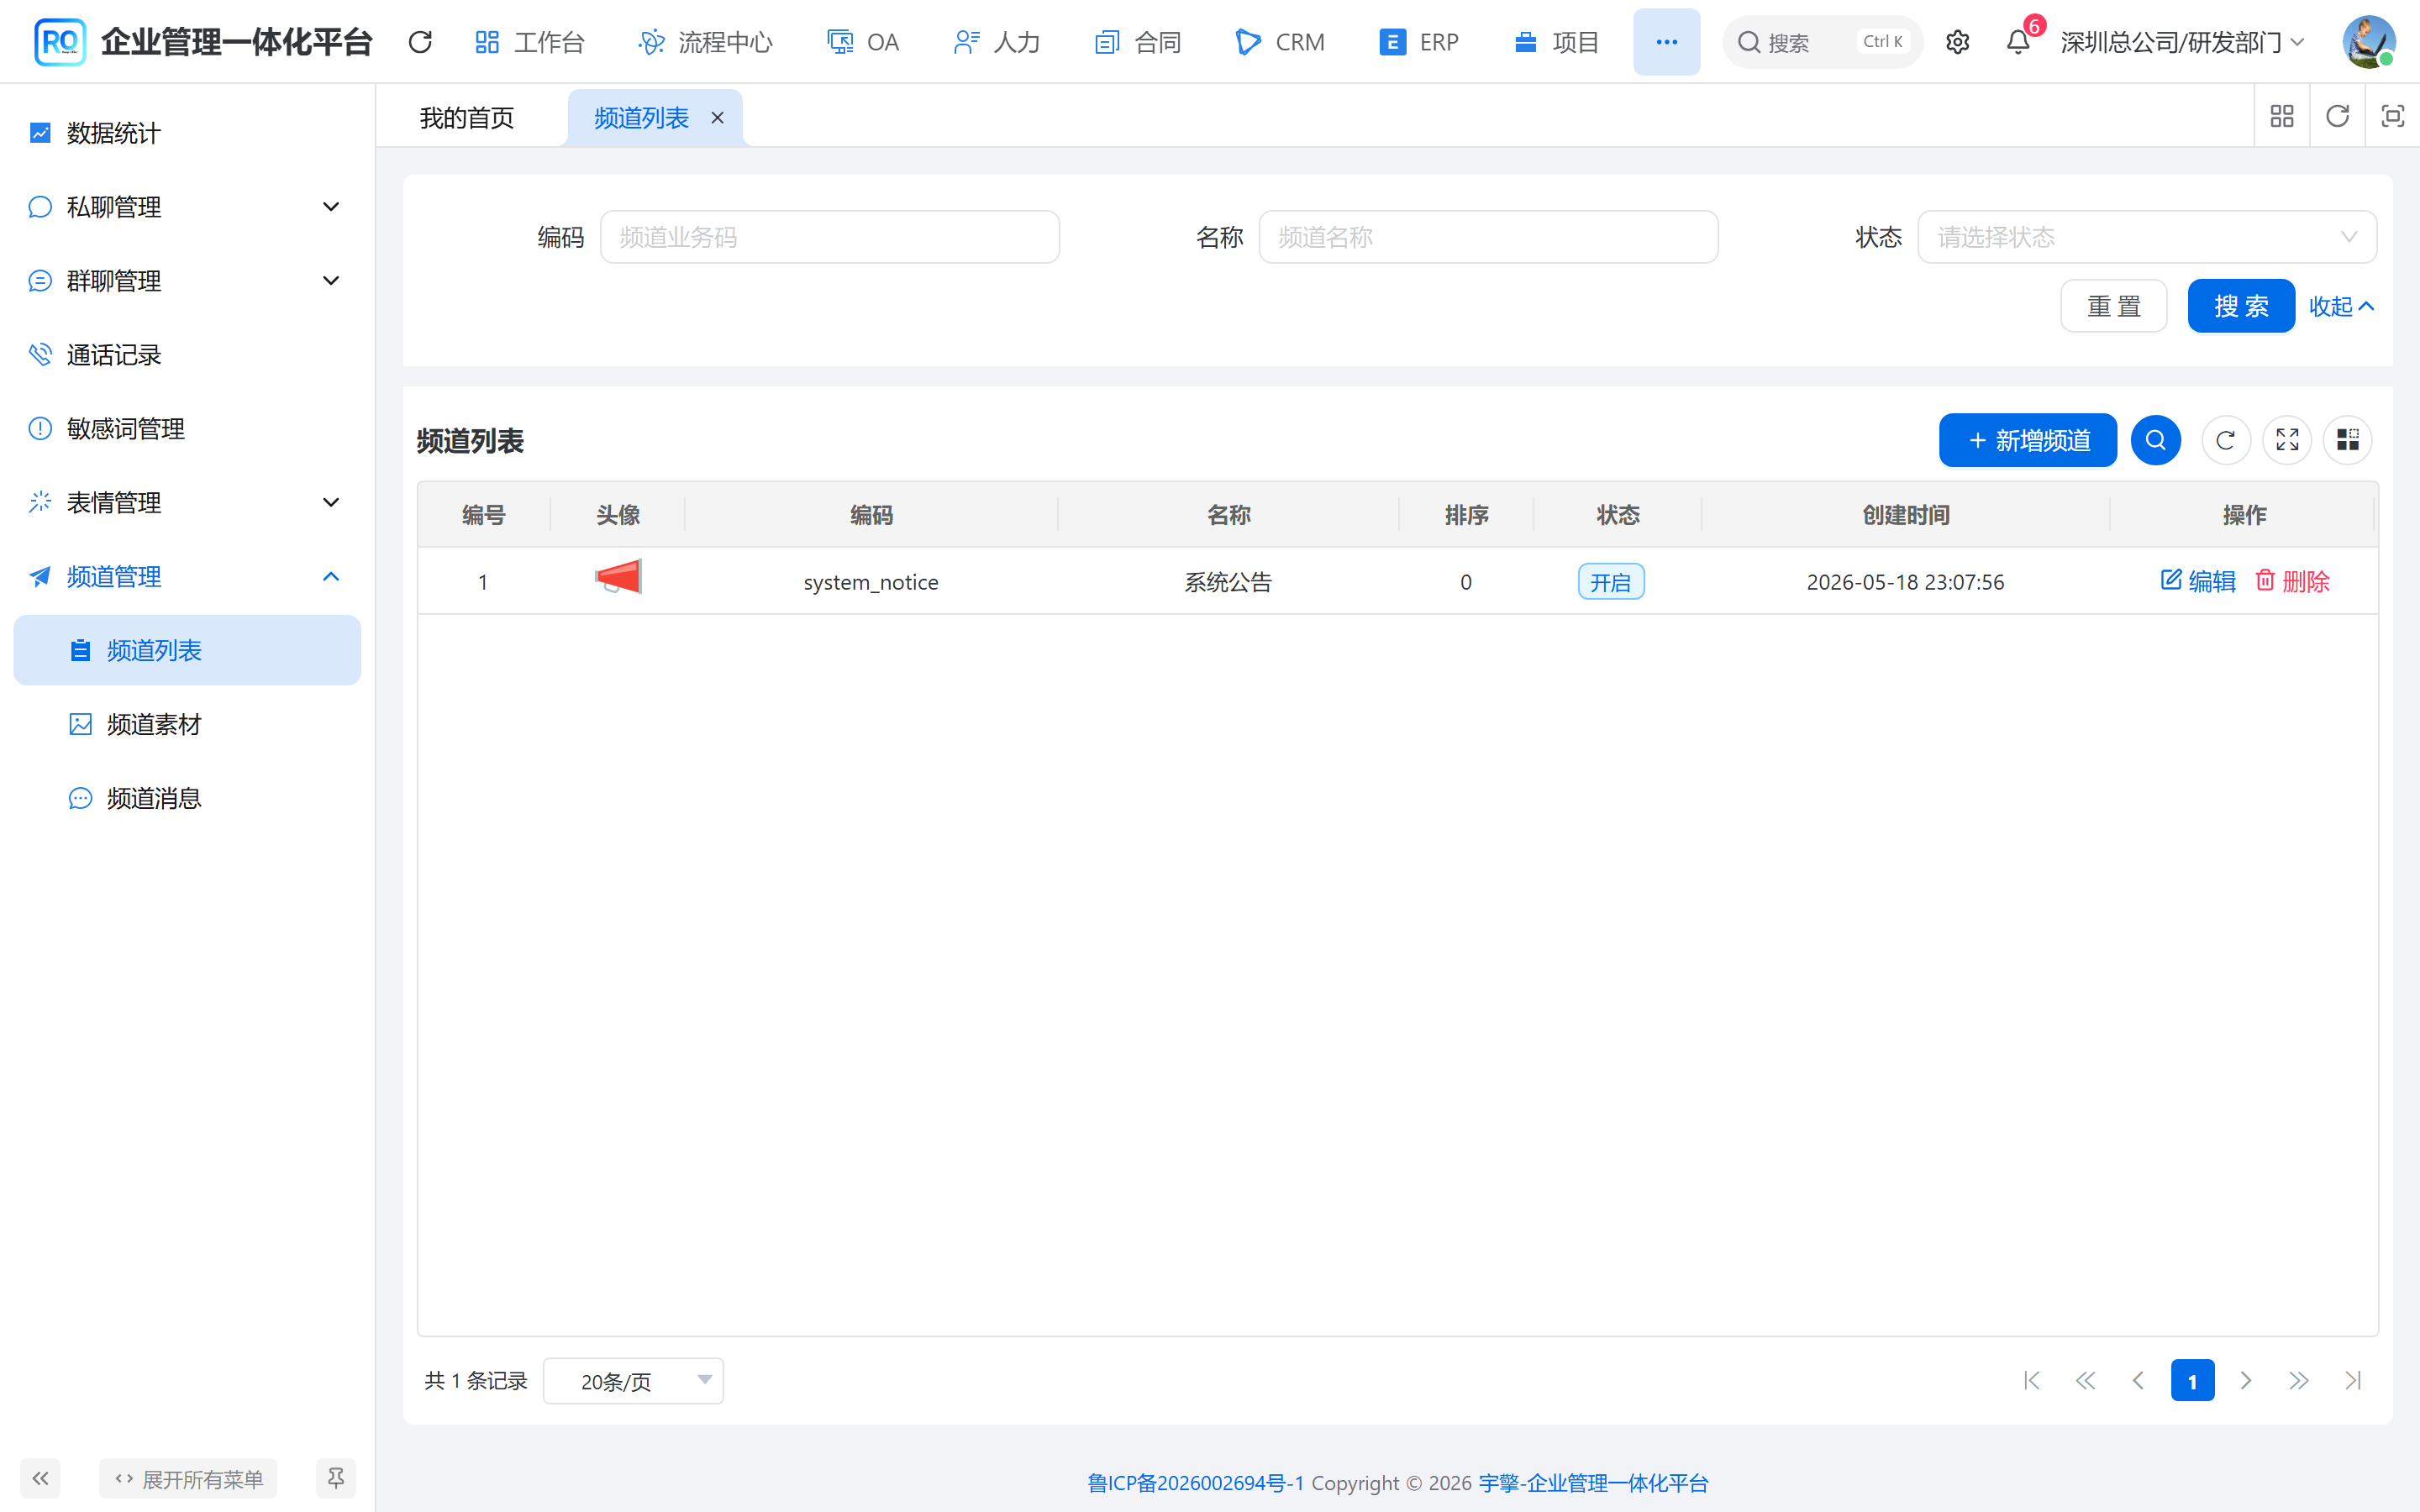
Task: Jump backward several pages
Action: pos(2085,1381)
